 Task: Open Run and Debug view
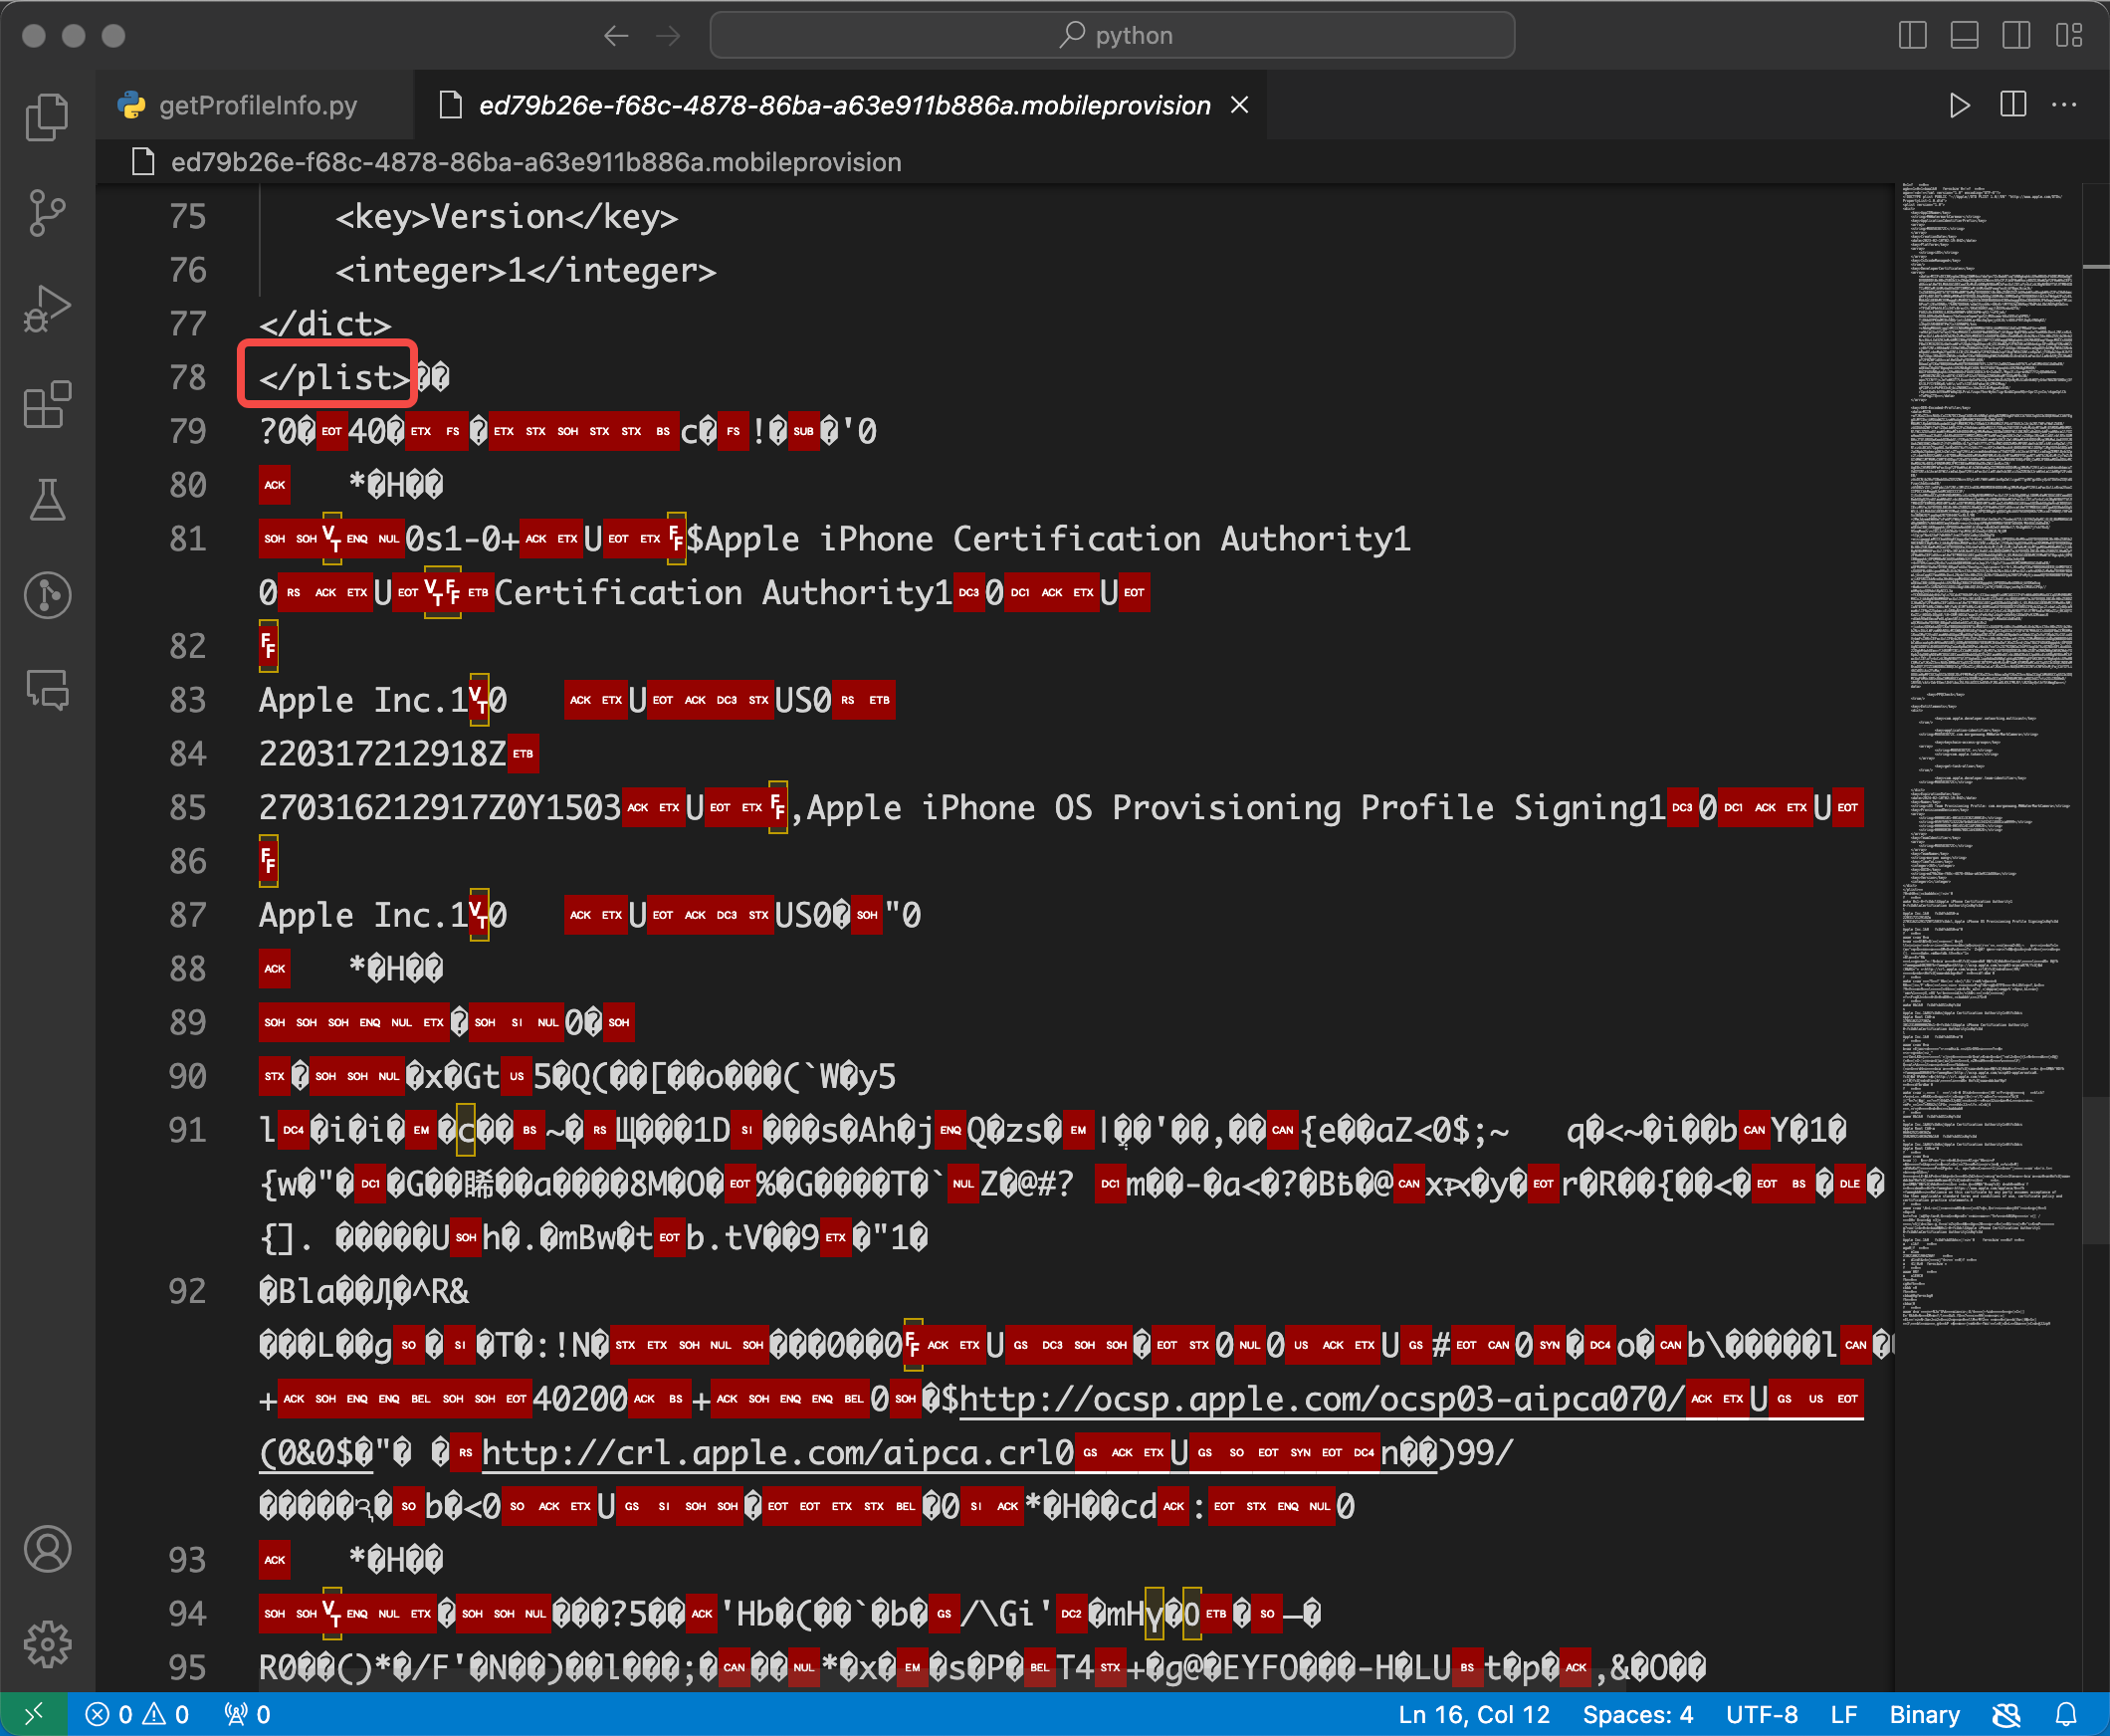pos(47,309)
